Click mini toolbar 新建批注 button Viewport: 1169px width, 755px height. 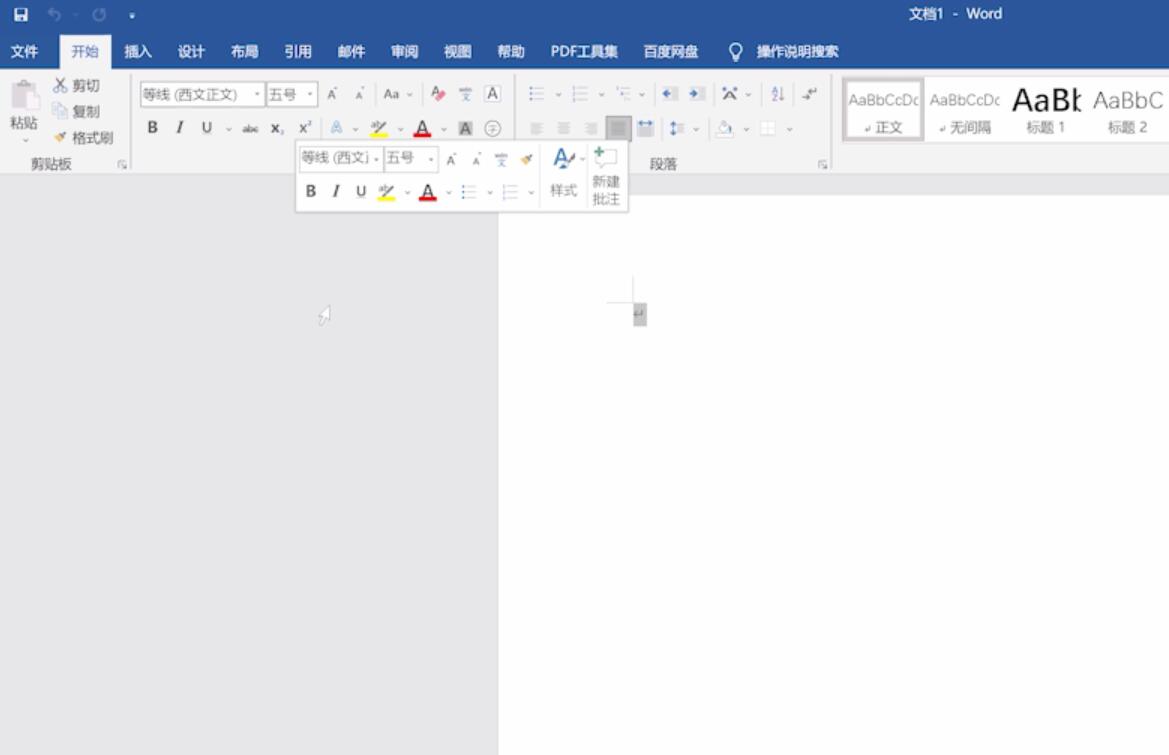point(606,176)
